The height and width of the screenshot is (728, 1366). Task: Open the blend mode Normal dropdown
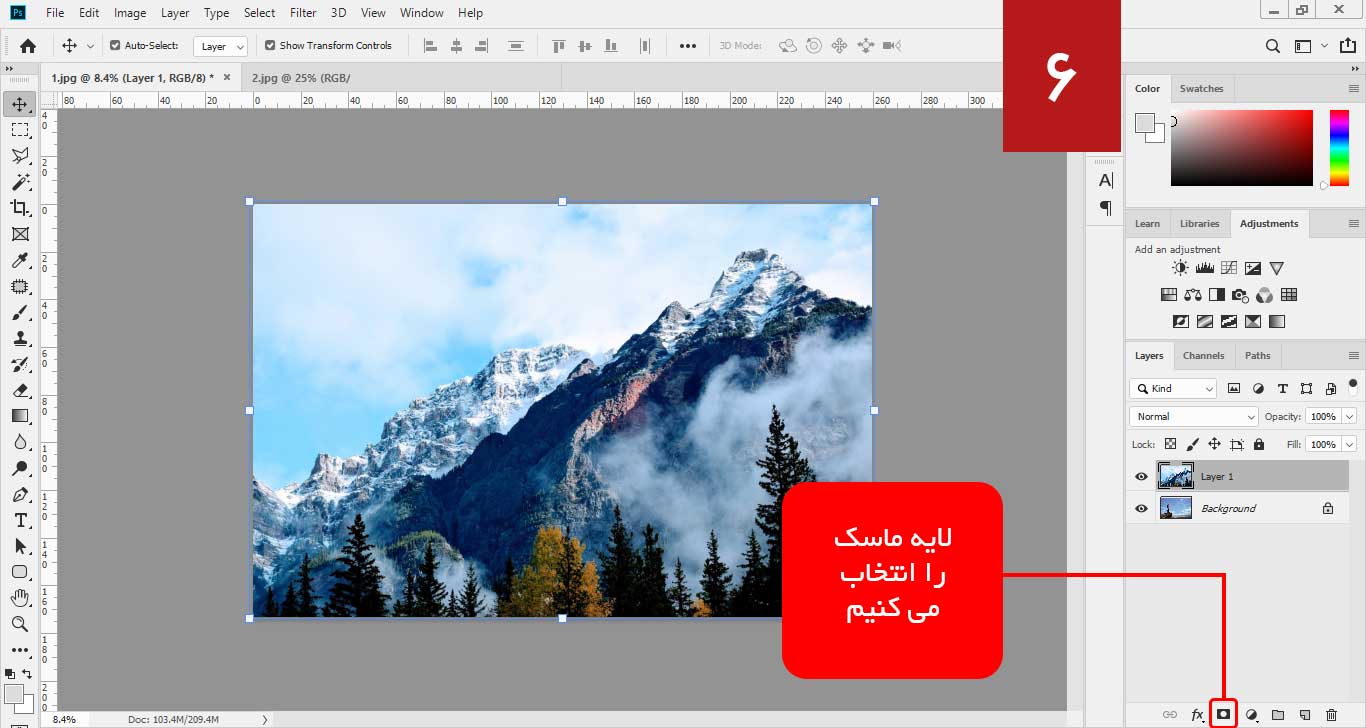(x=1194, y=416)
